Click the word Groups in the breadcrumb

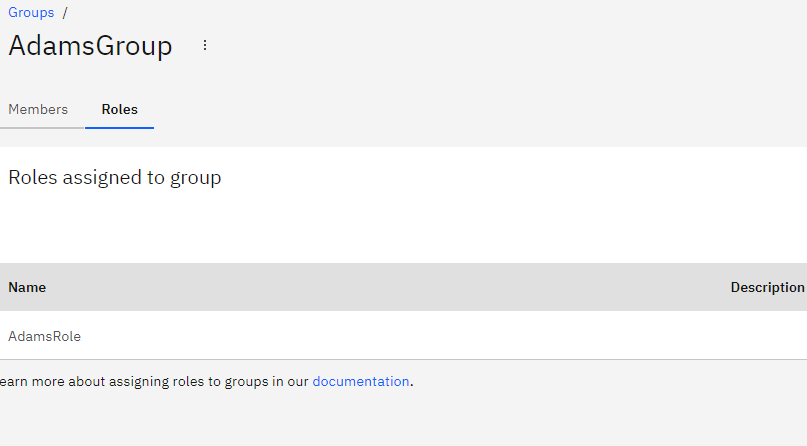pyautogui.click(x=31, y=12)
